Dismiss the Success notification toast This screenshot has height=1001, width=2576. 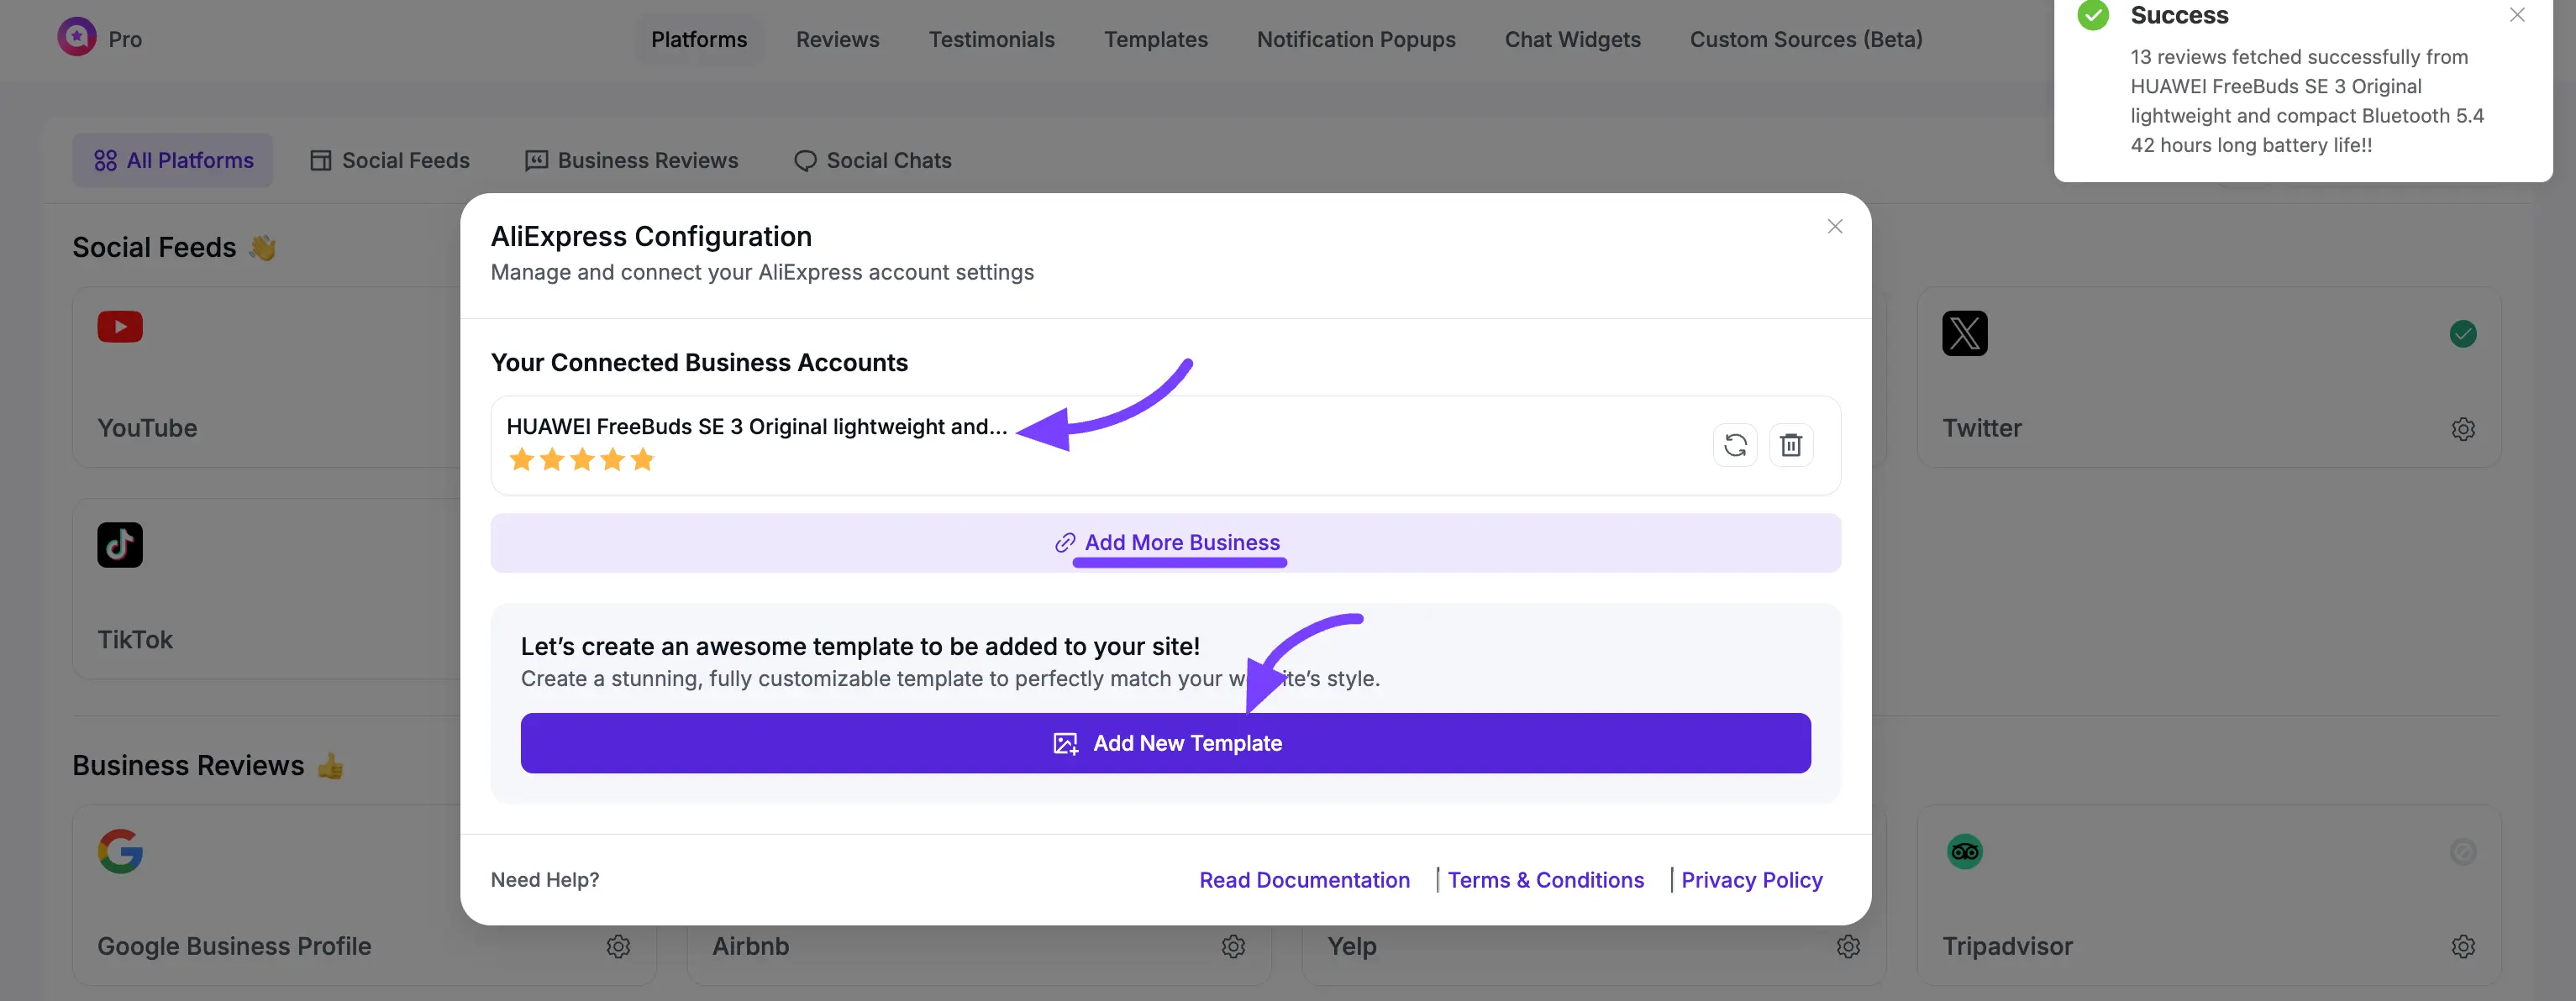coord(2517,15)
